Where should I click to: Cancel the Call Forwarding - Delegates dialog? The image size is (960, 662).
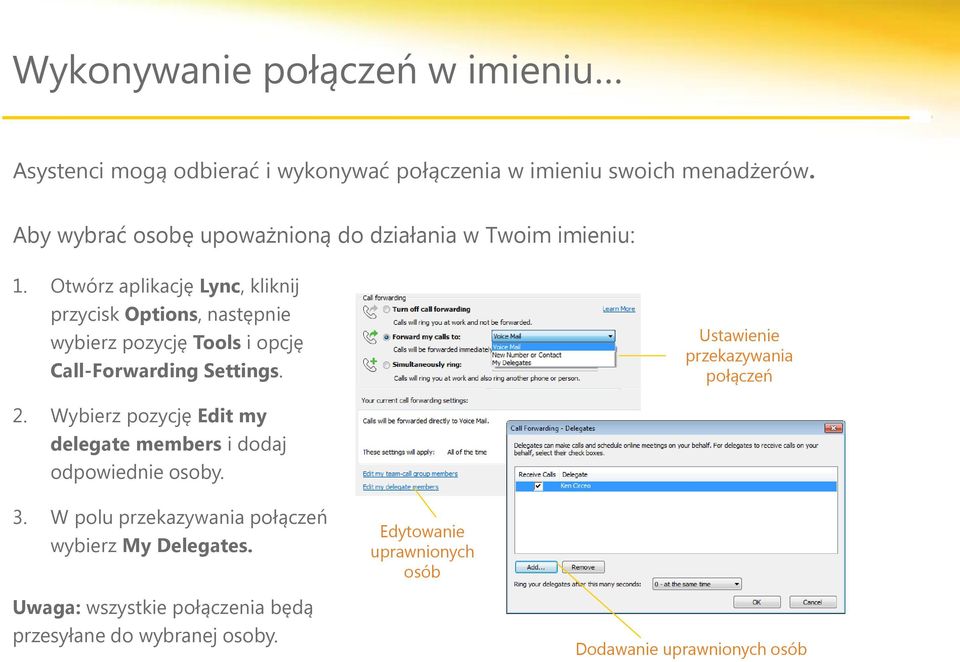click(812, 602)
